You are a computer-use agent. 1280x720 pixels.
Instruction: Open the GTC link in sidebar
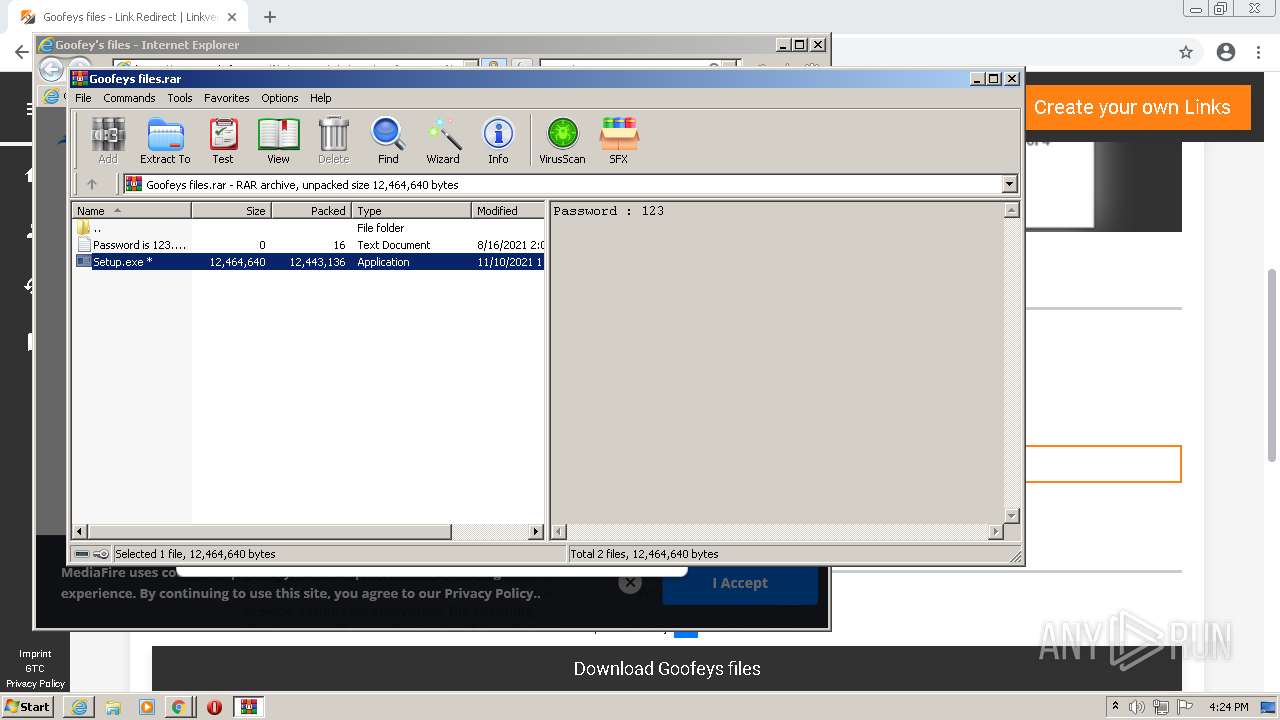click(35, 669)
